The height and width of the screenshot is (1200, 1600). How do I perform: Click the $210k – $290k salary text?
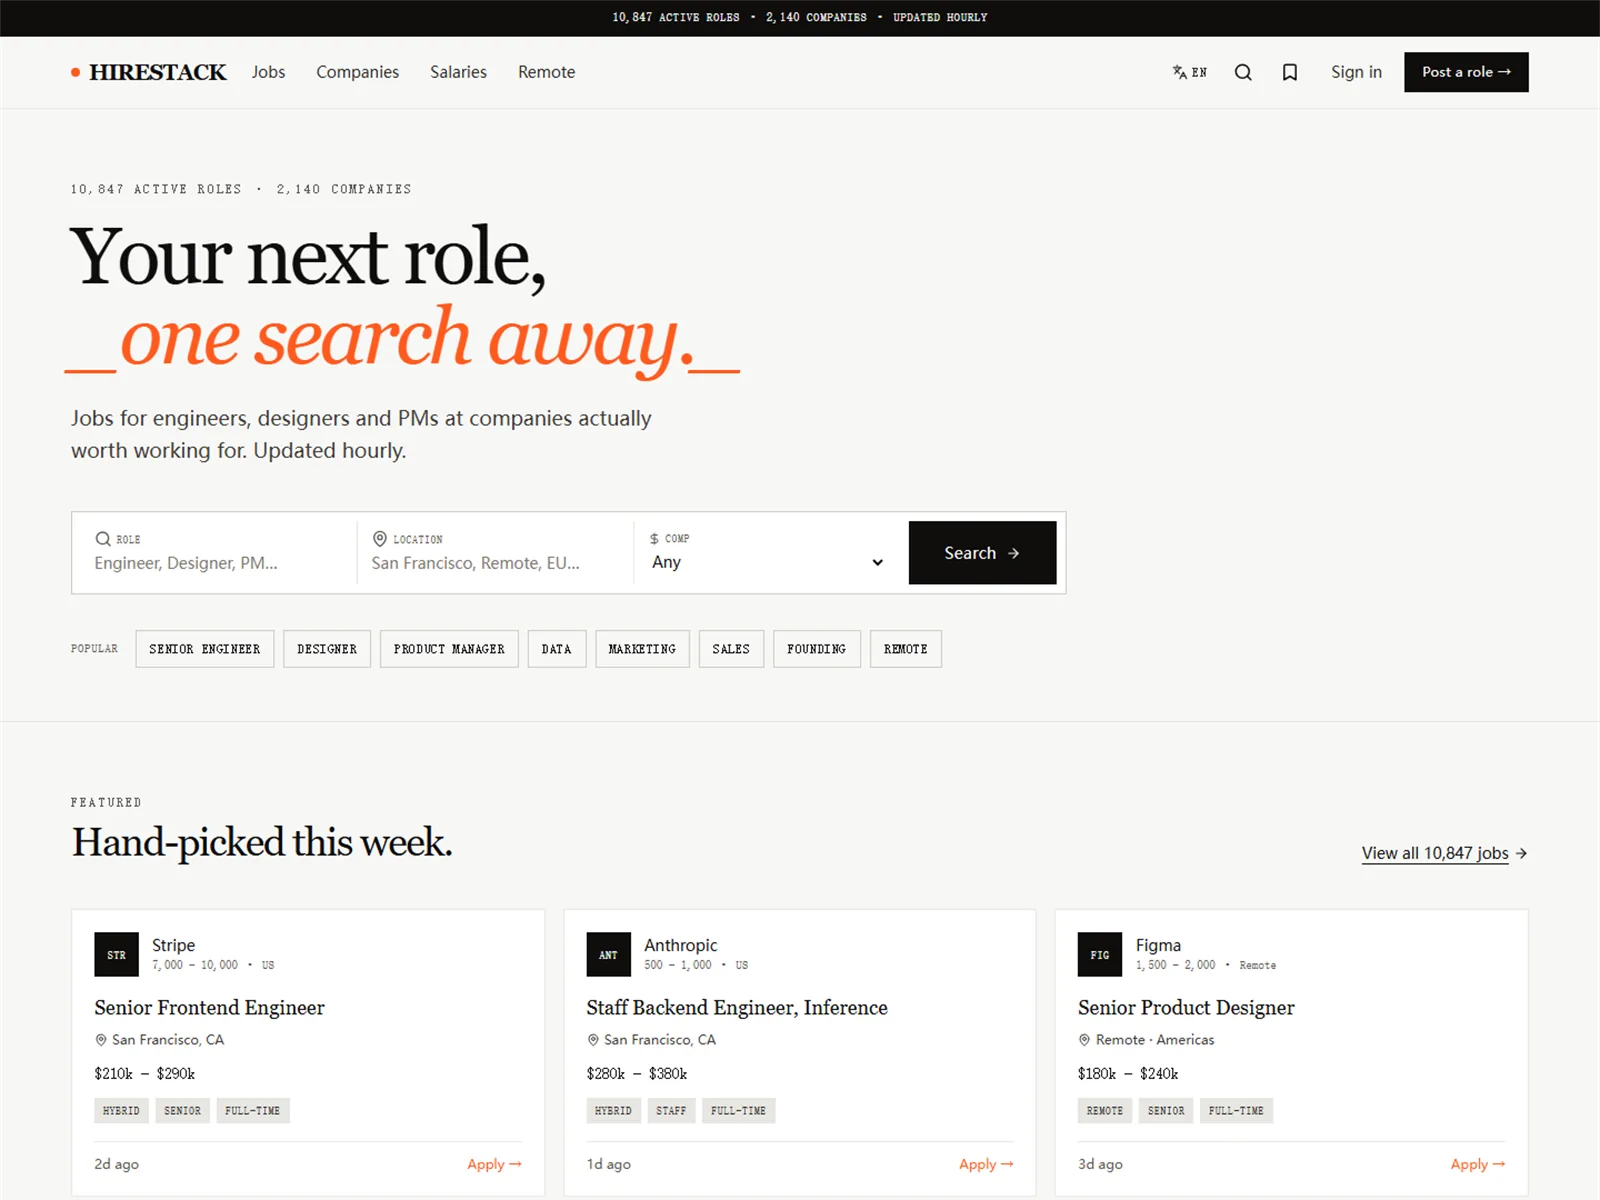tap(145, 1074)
